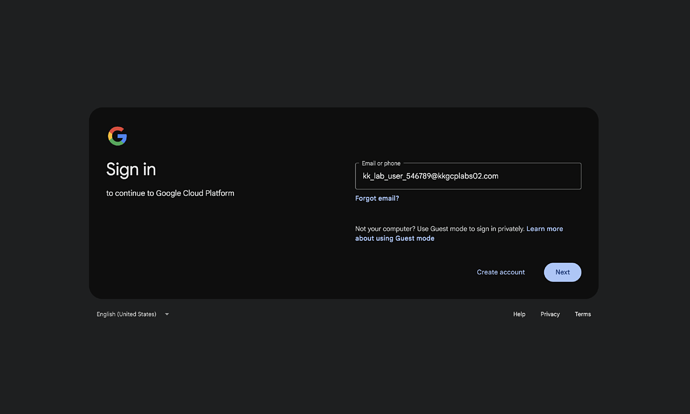Click the Google G logo
The width and height of the screenshot is (690, 414).
117,136
